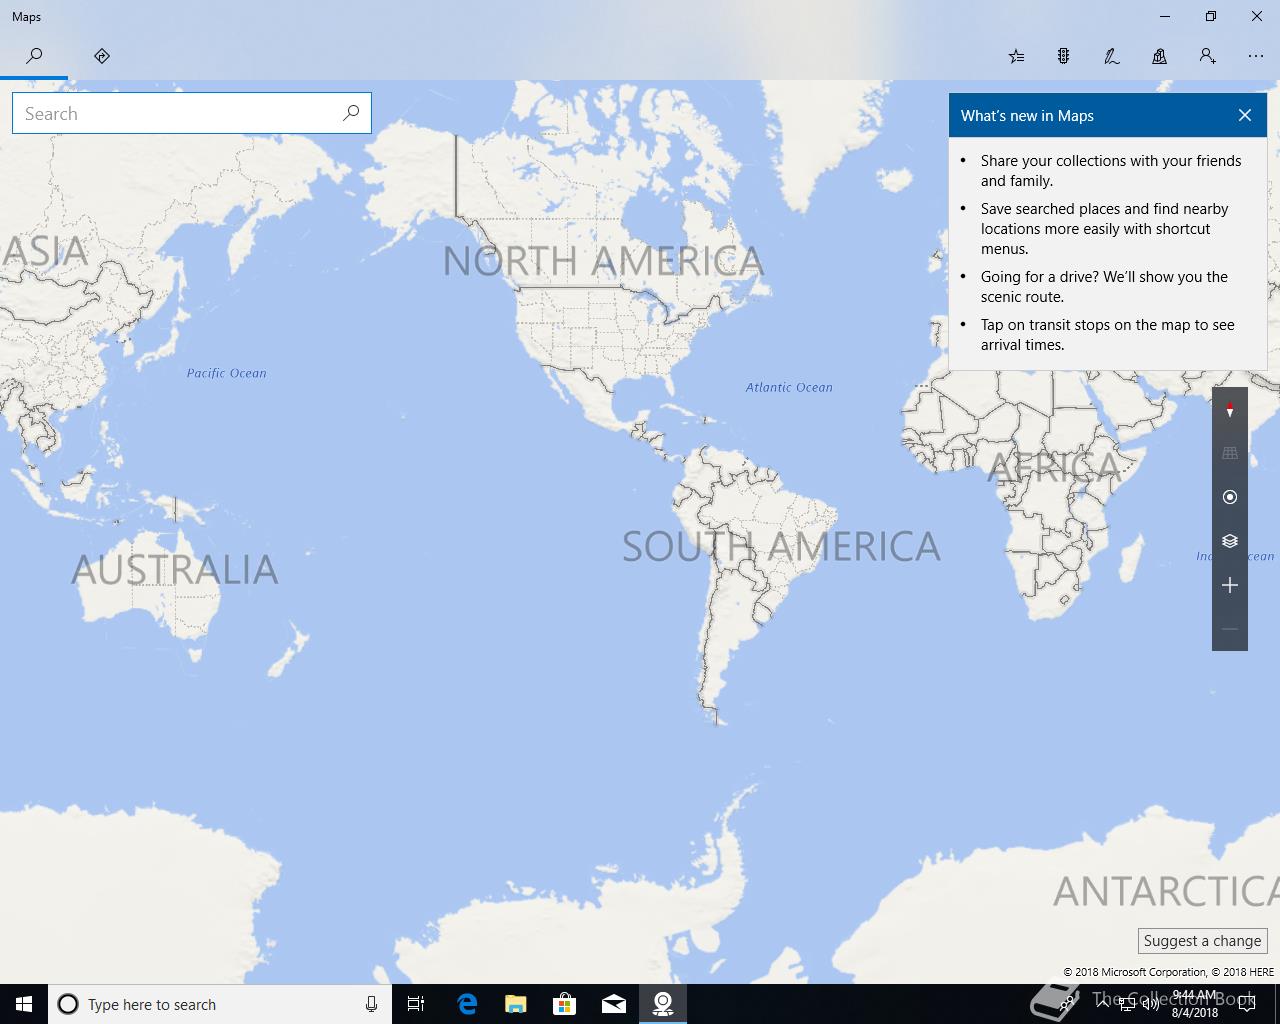
Task: Zoom out with the minus button
Action: 1230,629
